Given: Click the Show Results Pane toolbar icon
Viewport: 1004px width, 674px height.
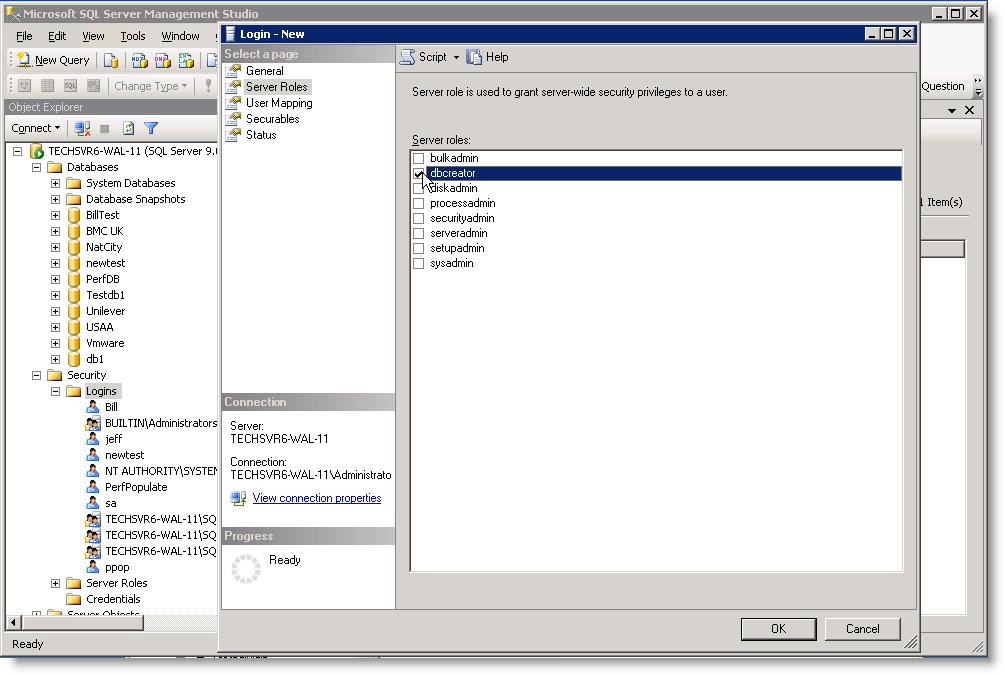Looking at the screenshot, I should pyautogui.click(x=93, y=86).
